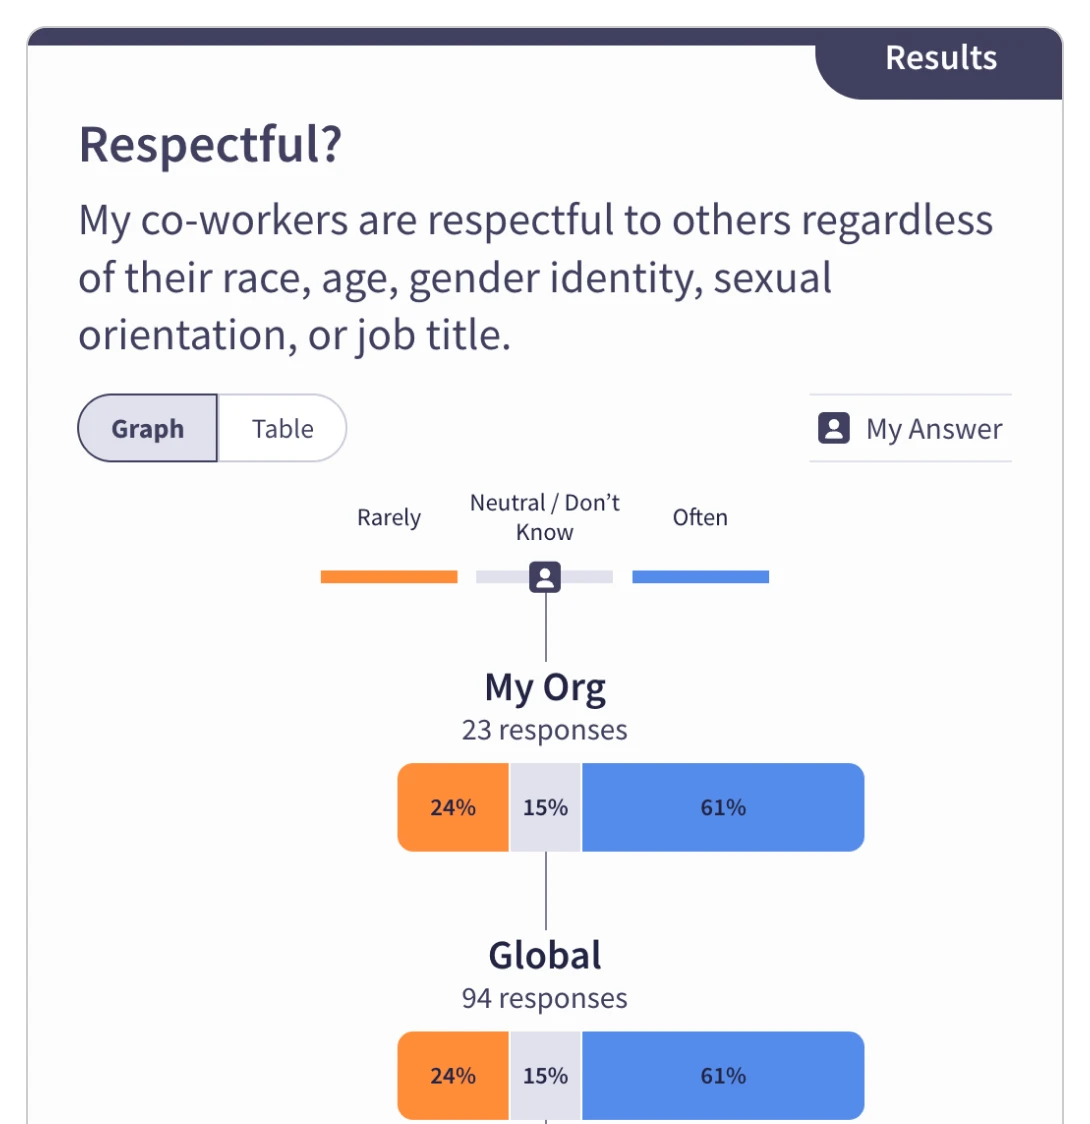Screen dimensions: 1090x1124
Task: Click the My Org heading
Action: click(x=545, y=688)
